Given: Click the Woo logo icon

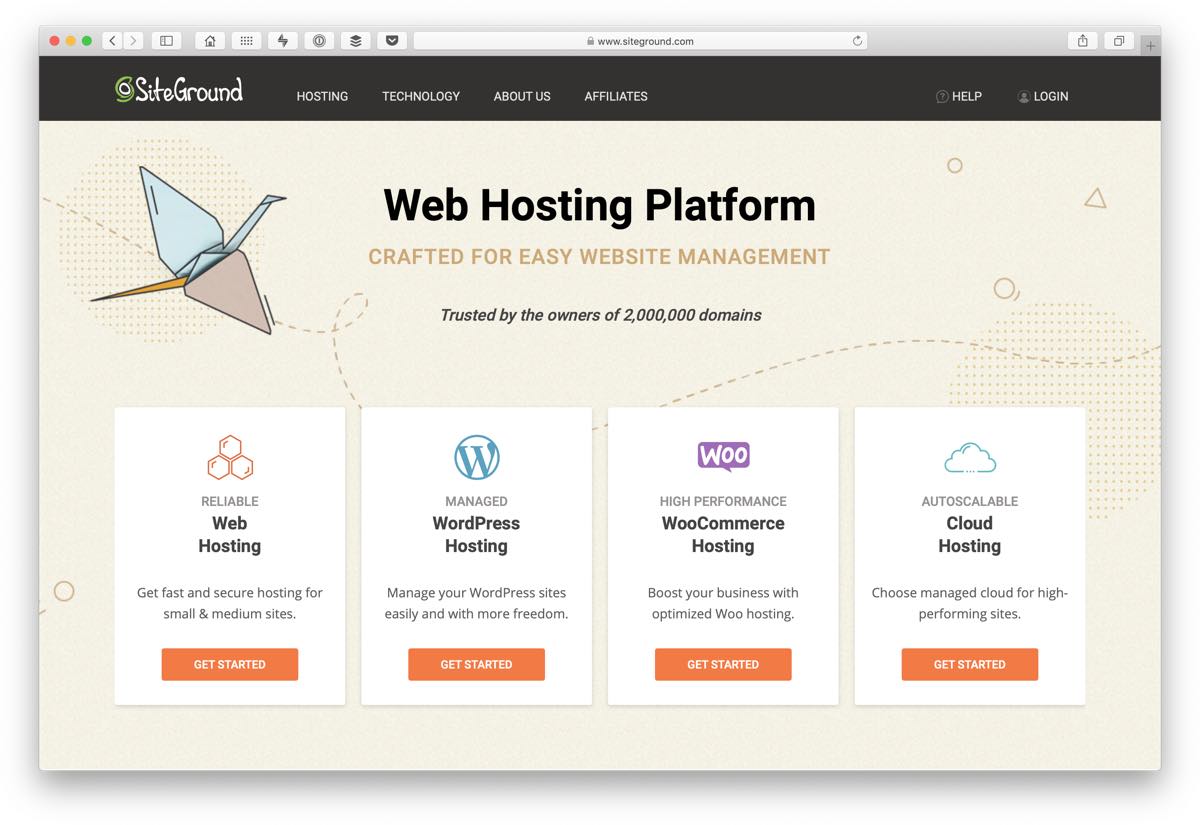Looking at the screenshot, I should coord(723,456).
